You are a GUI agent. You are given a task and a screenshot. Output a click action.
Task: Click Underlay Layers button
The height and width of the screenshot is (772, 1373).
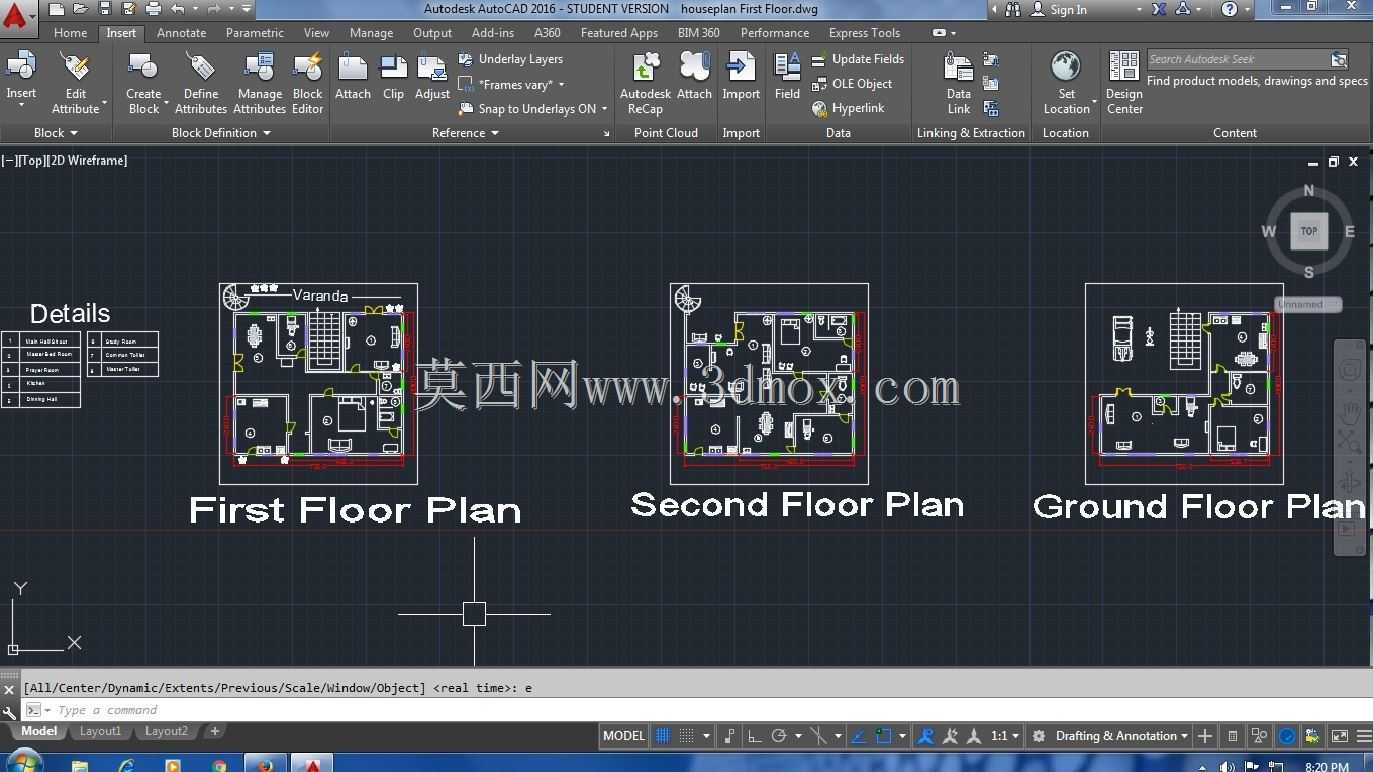coord(511,59)
